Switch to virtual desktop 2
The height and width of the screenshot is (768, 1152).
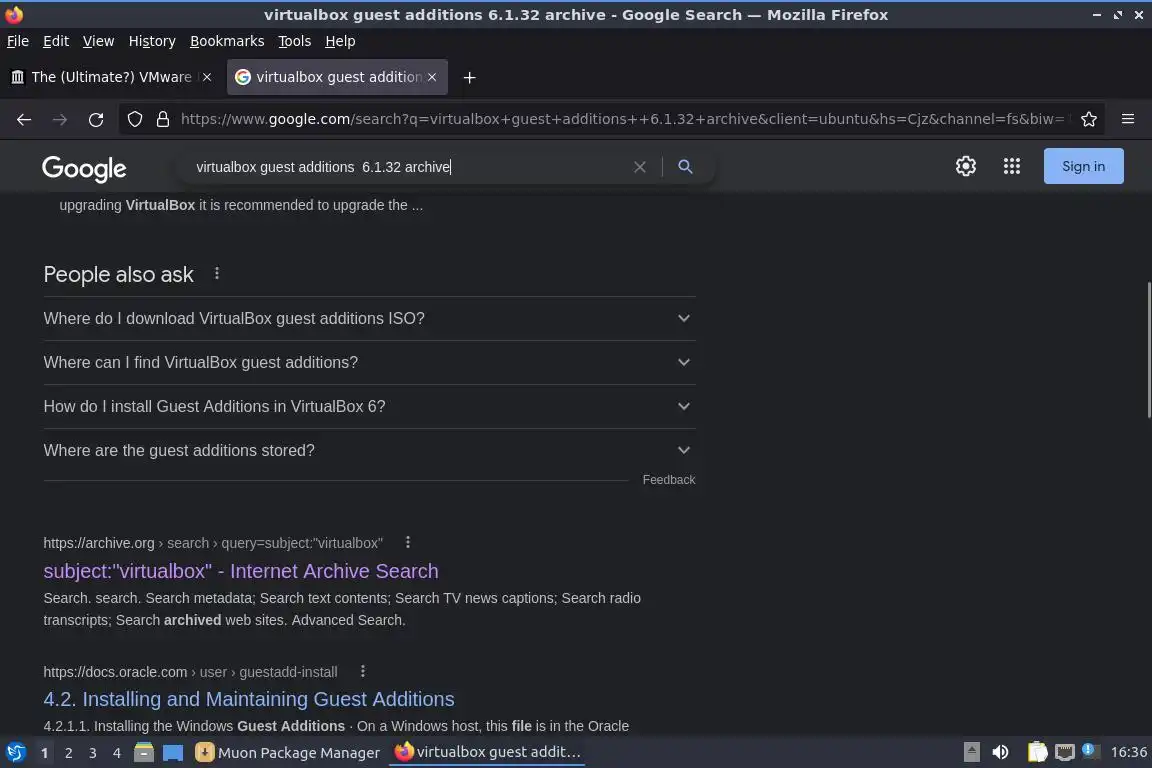coord(68,753)
